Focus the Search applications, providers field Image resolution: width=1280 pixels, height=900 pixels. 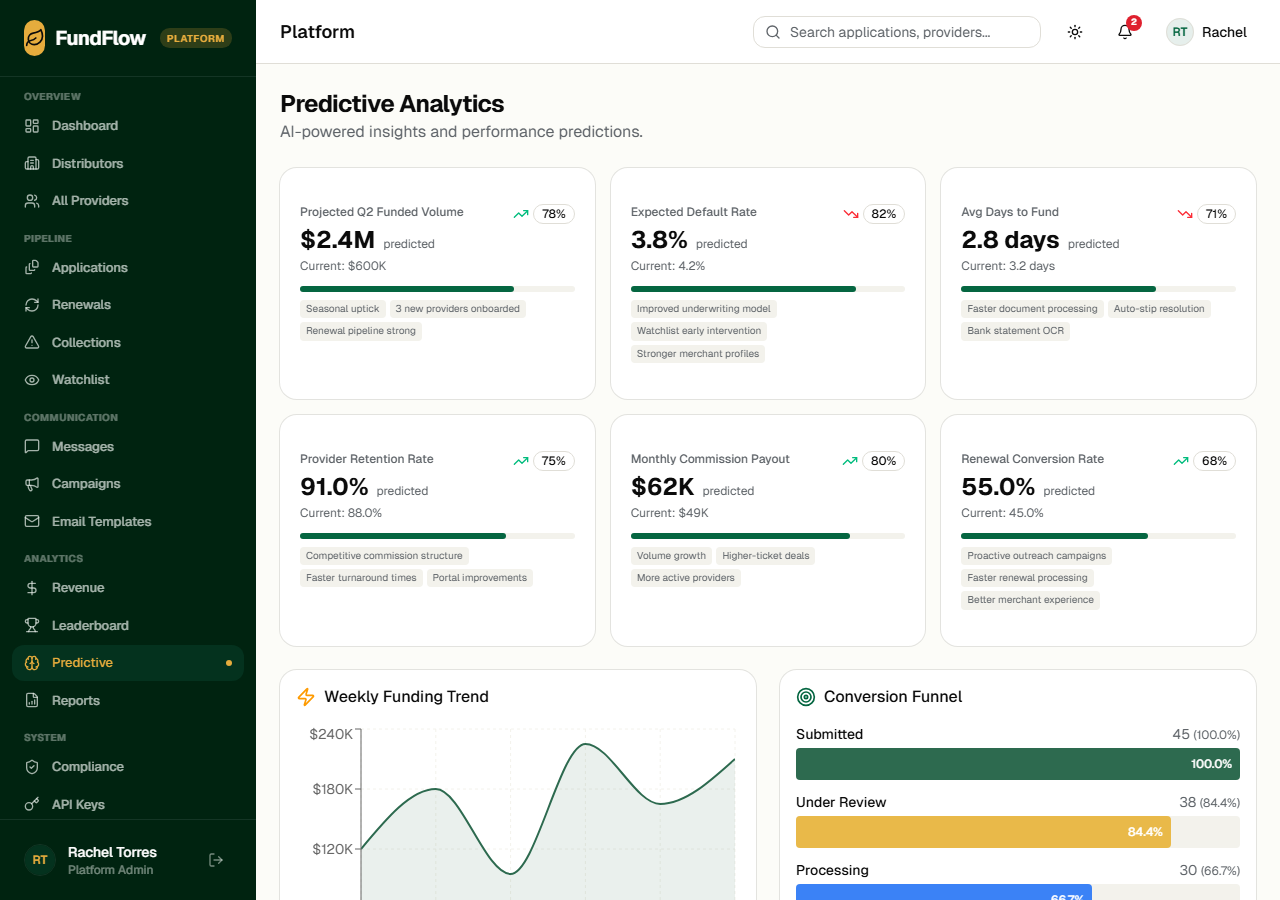click(897, 32)
